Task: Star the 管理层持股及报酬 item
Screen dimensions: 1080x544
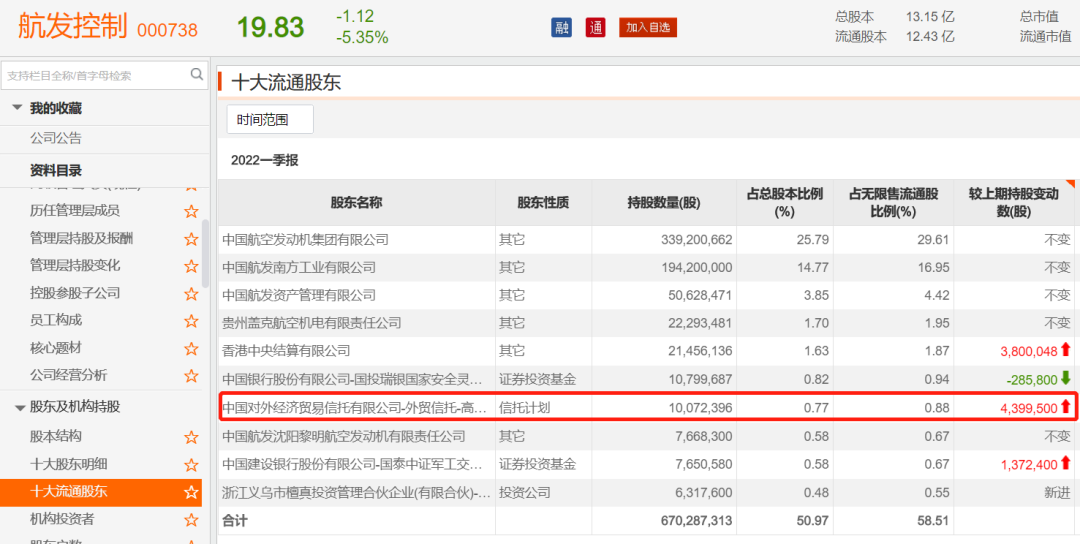Action: pyautogui.click(x=191, y=239)
